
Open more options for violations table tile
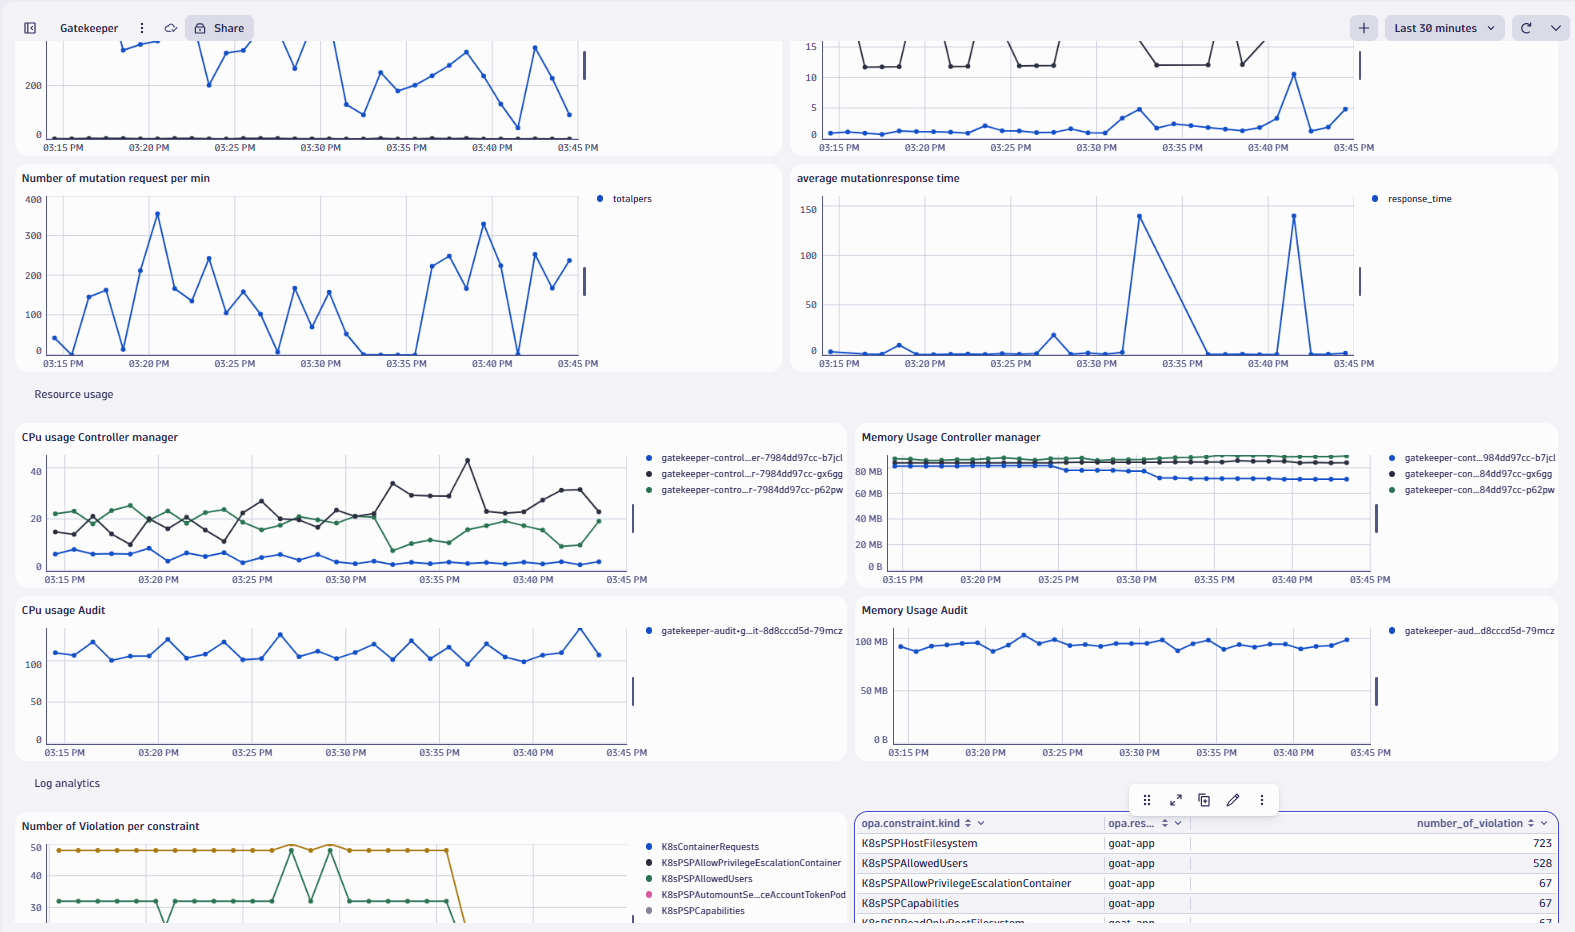(x=1262, y=800)
